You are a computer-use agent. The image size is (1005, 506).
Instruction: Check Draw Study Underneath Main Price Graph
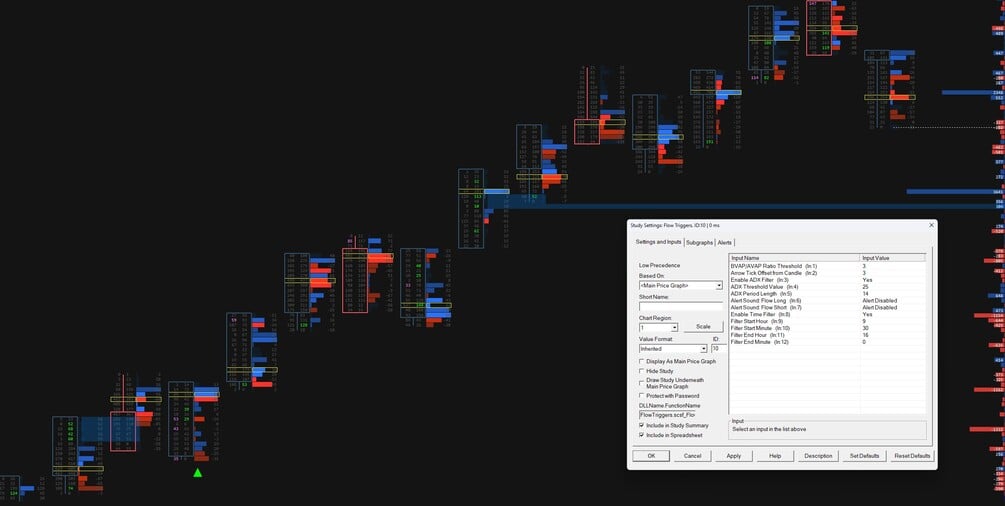642,383
